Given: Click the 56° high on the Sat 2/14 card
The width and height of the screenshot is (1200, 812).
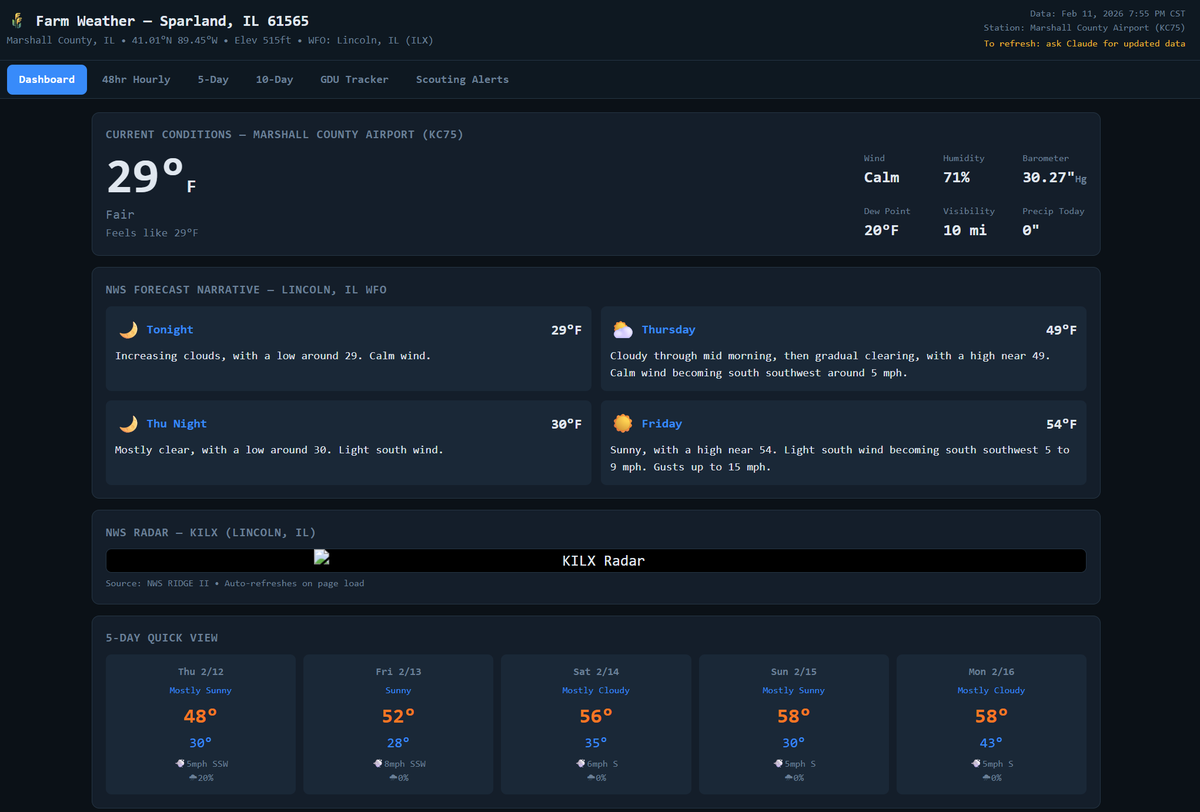Looking at the screenshot, I should click(596, 716).
